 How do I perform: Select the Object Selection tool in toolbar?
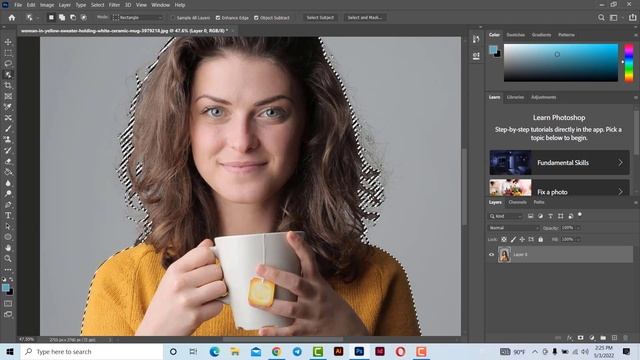click(x=8, y=75)
